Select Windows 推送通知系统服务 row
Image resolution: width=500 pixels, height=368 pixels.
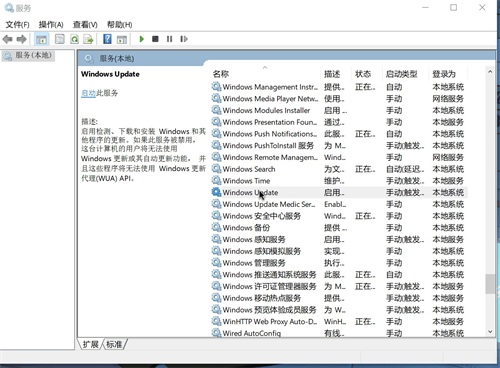[338, 274]
